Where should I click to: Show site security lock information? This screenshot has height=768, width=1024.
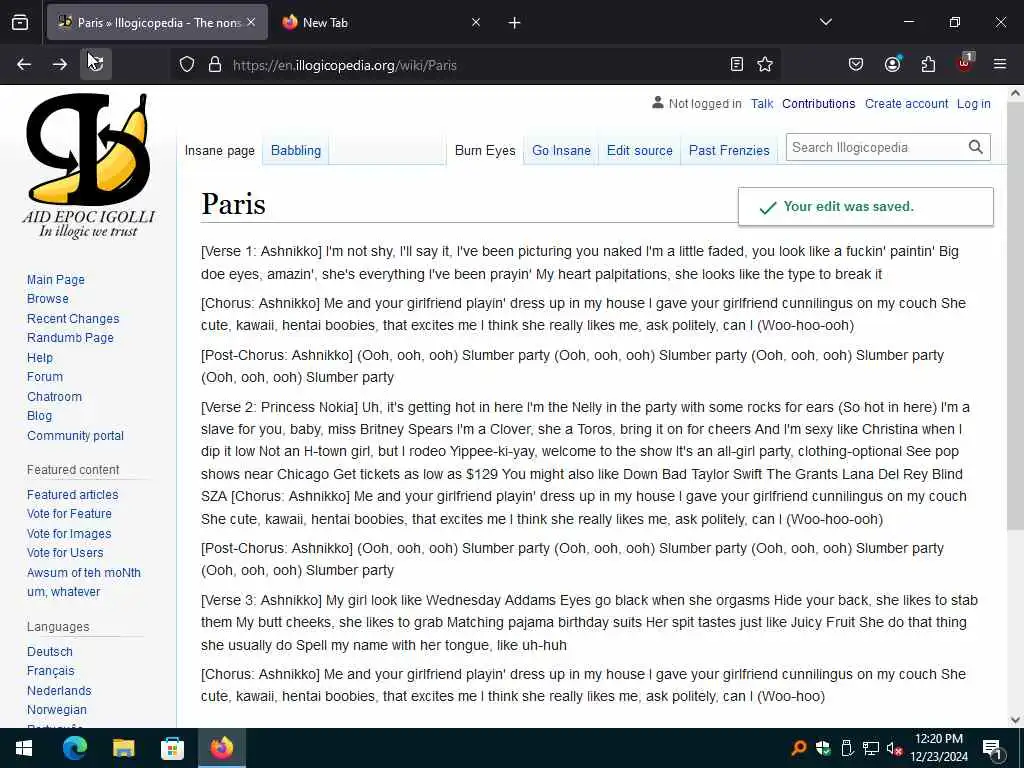[215, 65]
